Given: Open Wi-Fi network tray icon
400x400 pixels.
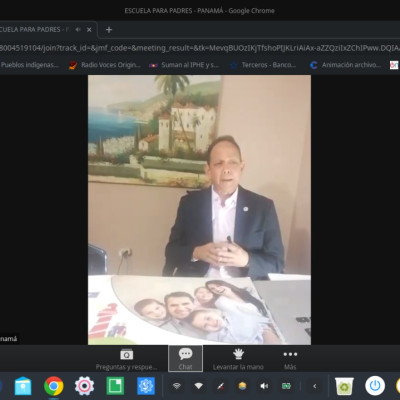Looking at the screenshot, I should [x=199, y=386].
